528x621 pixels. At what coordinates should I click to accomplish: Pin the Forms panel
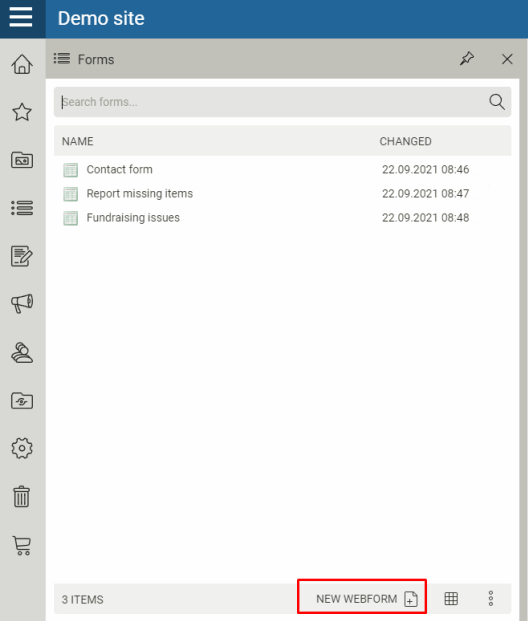(467, 59)
